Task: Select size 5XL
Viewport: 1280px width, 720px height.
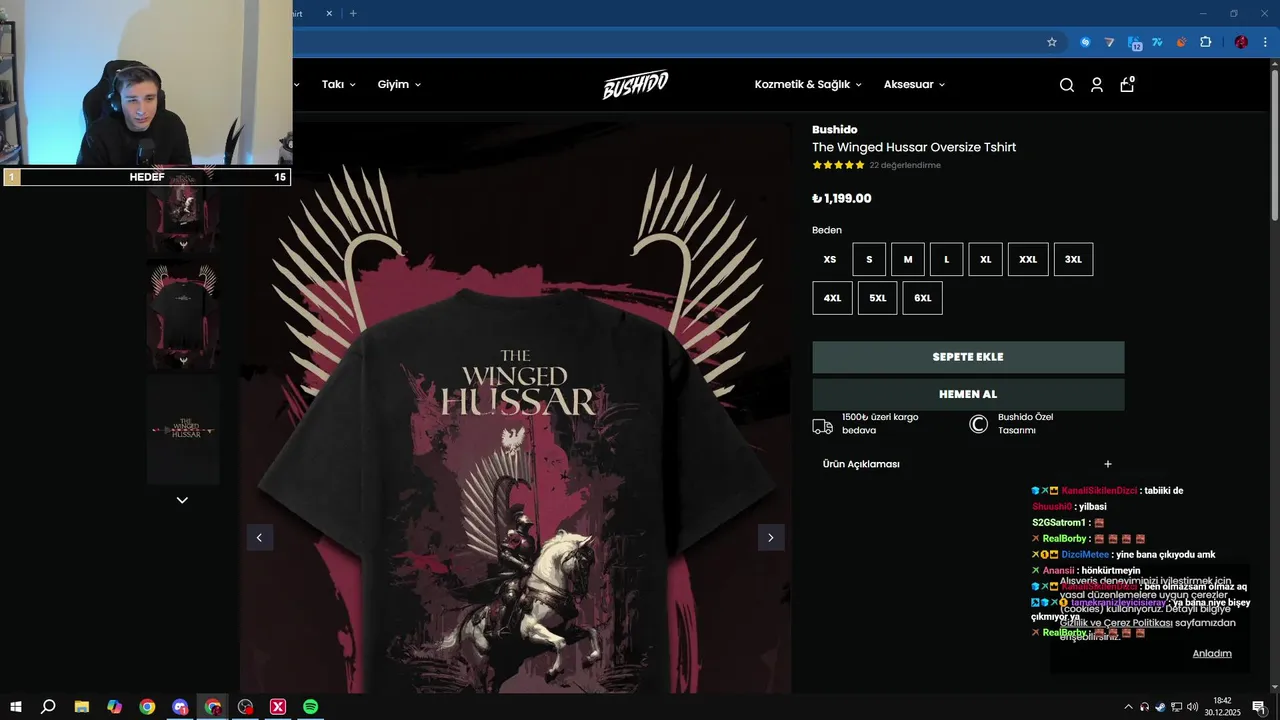Action: pyautogui.click(x=877, y=298)
